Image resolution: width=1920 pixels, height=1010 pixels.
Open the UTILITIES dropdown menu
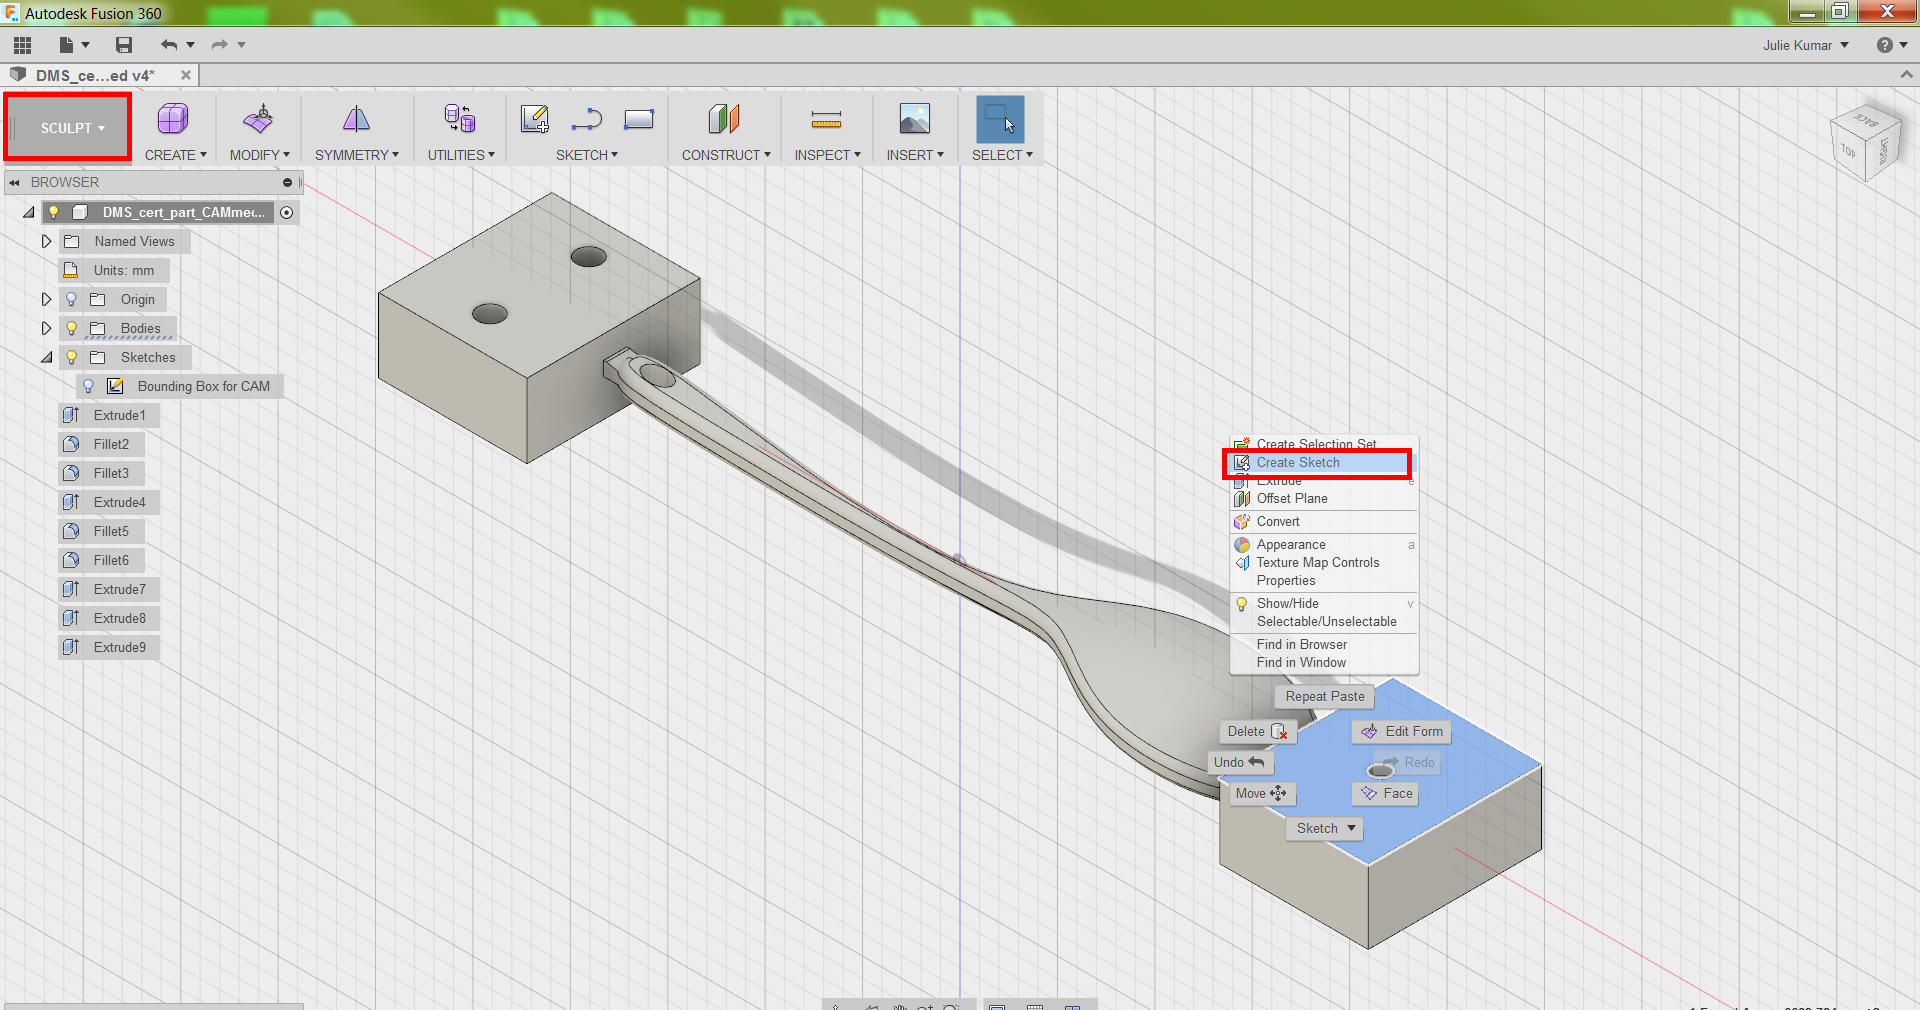(461, 155)
